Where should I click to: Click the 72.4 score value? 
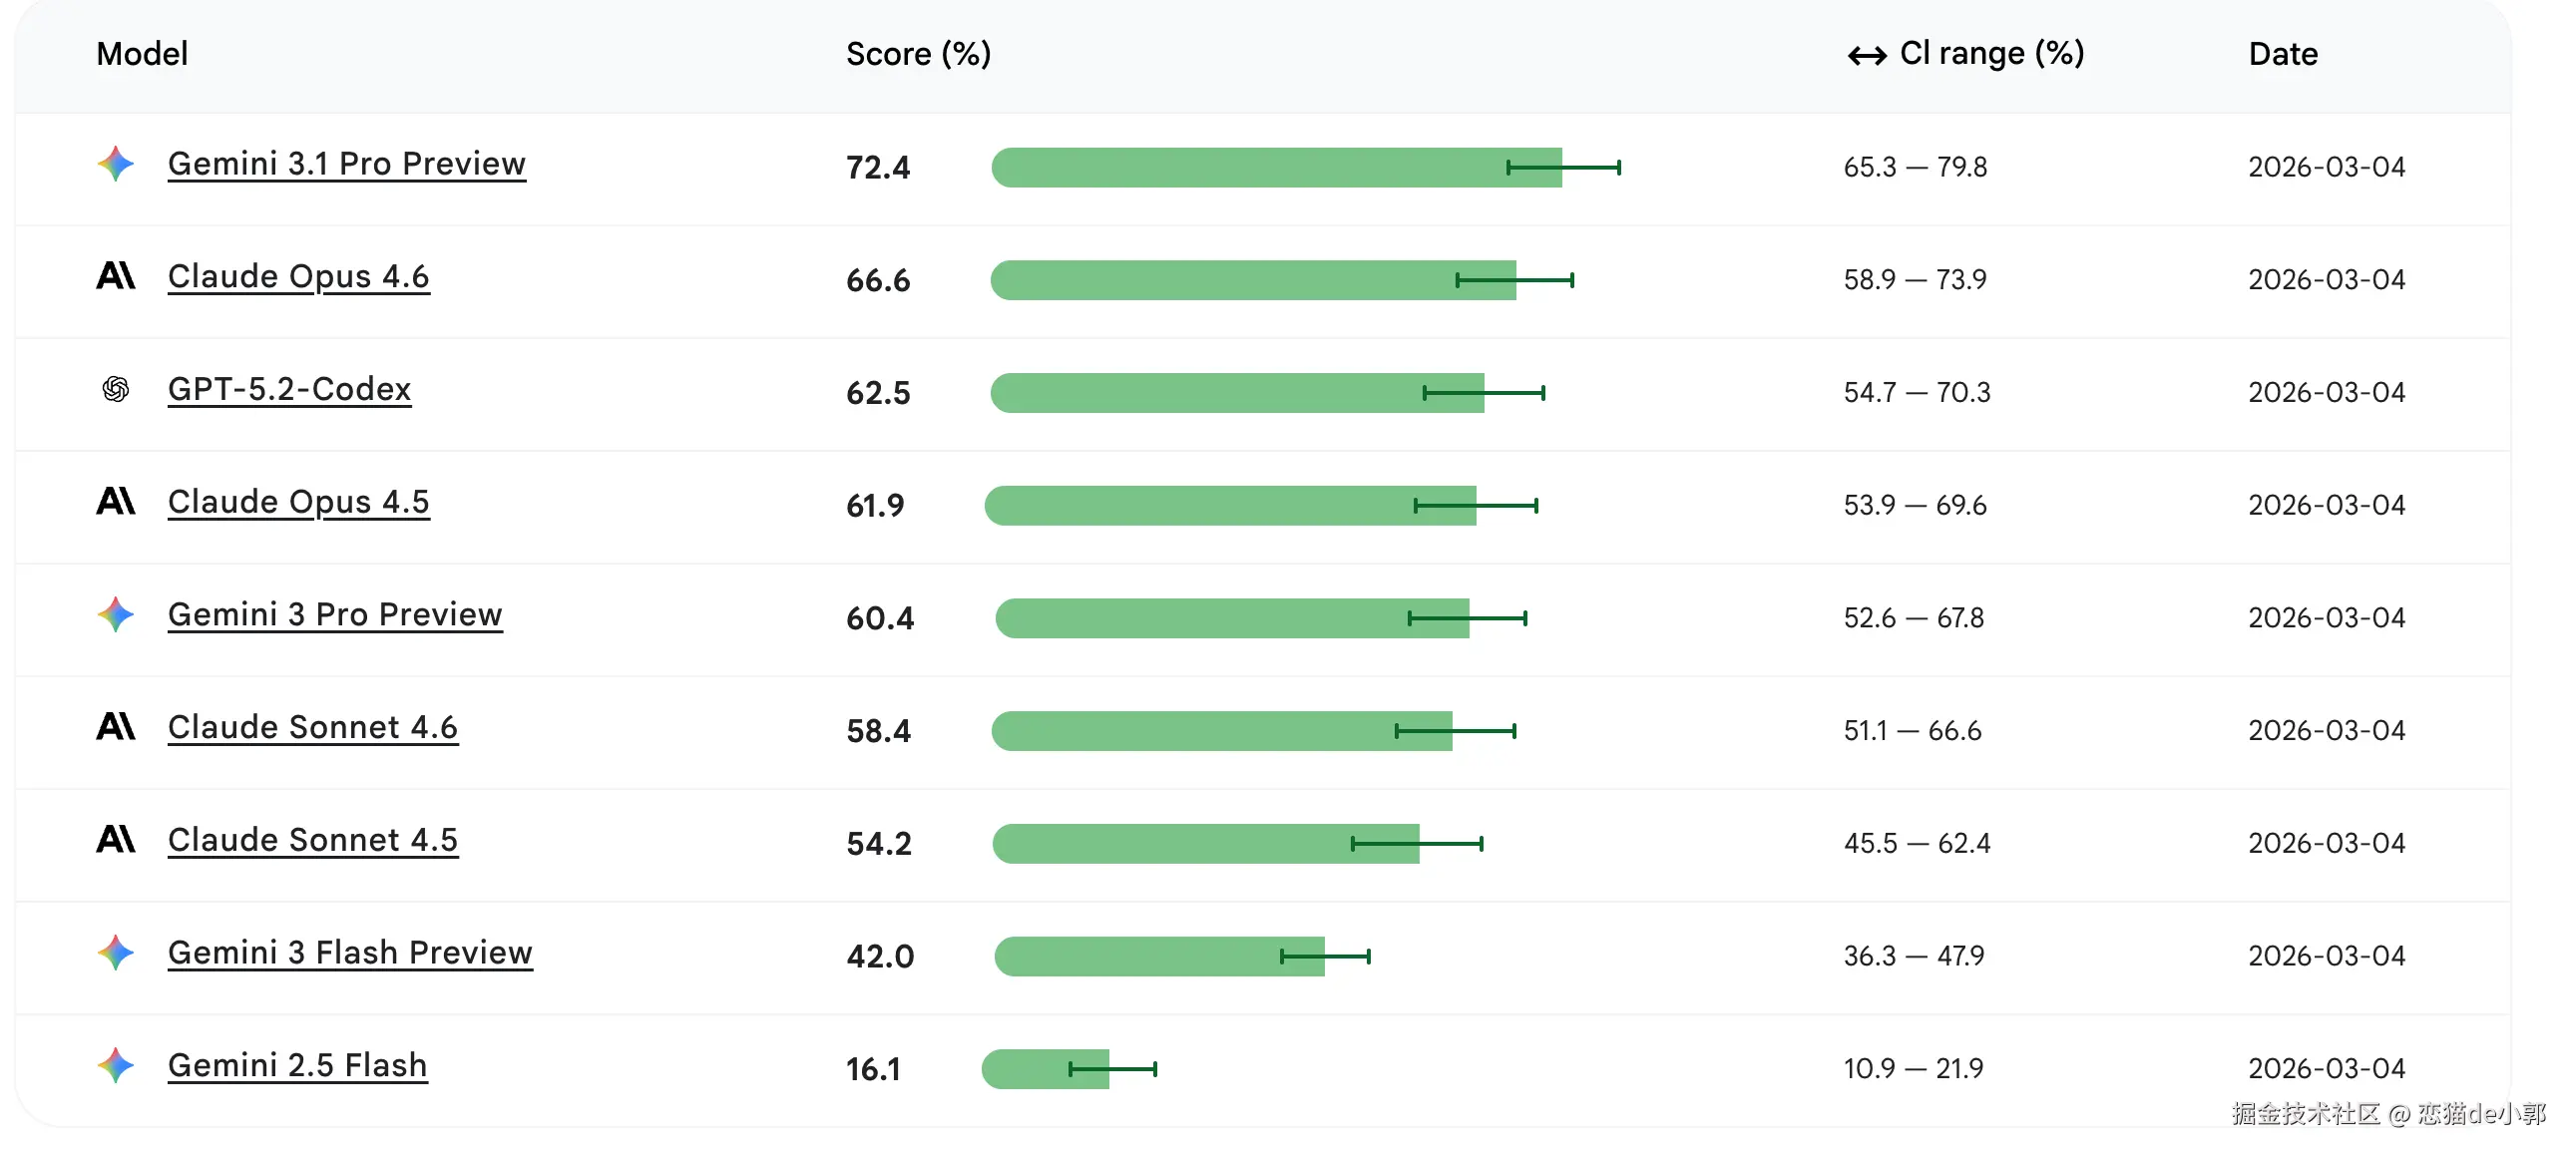pyautogui.click(x=878, y=168)
